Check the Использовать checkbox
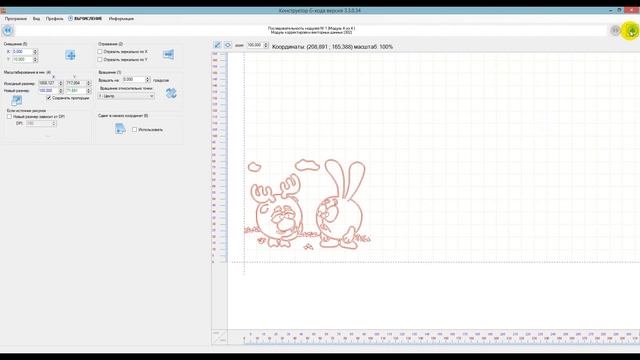 click(x=134, y=129)
